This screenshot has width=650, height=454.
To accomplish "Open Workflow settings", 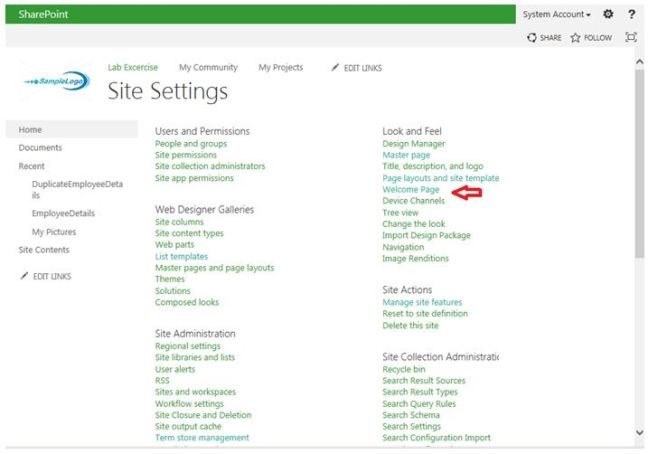I will click(189, 403).
